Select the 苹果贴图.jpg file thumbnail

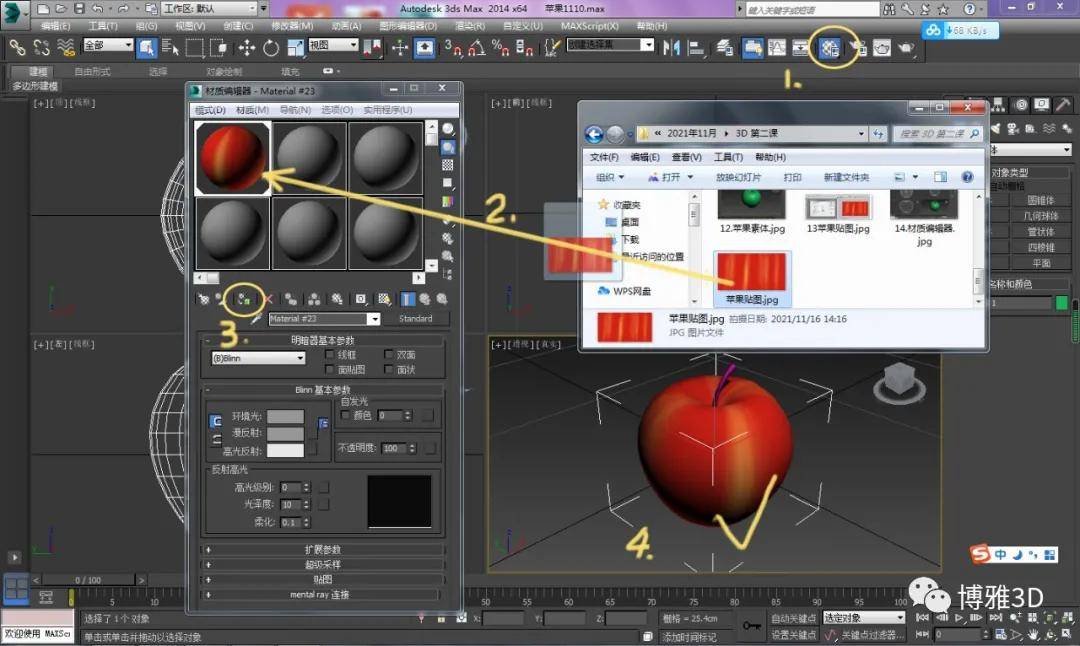[x=751, y=278]
